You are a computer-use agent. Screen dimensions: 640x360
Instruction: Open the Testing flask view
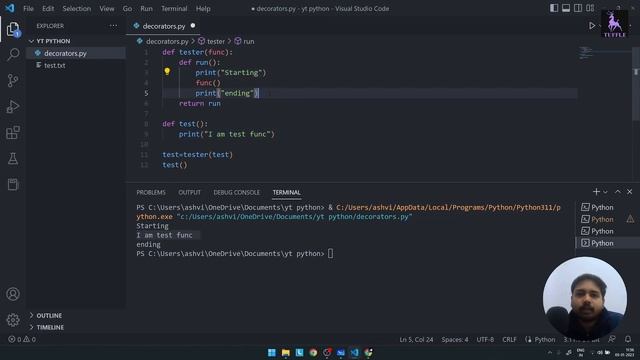(13, 159)
